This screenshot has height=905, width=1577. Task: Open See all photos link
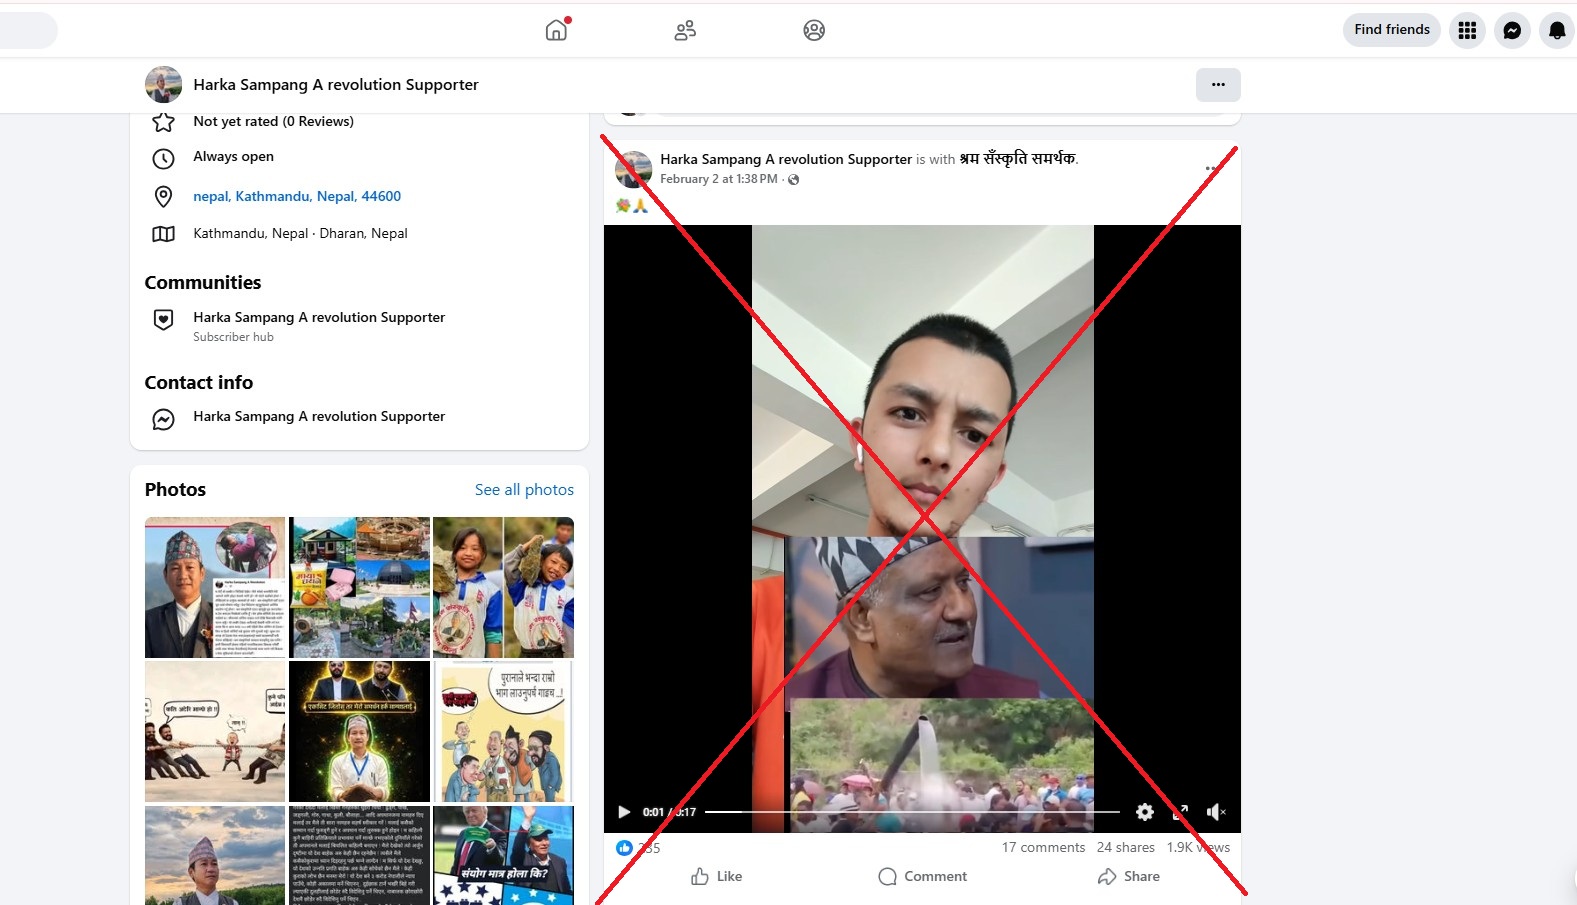524,489
